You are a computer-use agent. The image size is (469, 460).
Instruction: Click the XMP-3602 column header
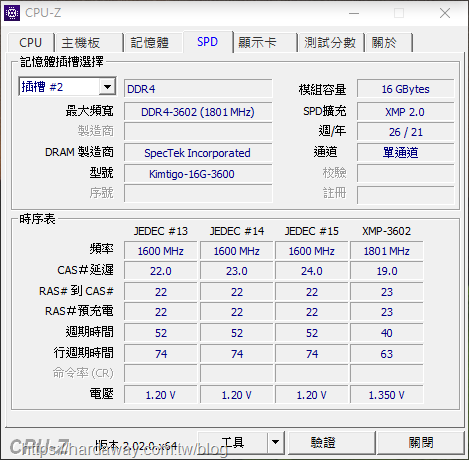tap(386, 231)
